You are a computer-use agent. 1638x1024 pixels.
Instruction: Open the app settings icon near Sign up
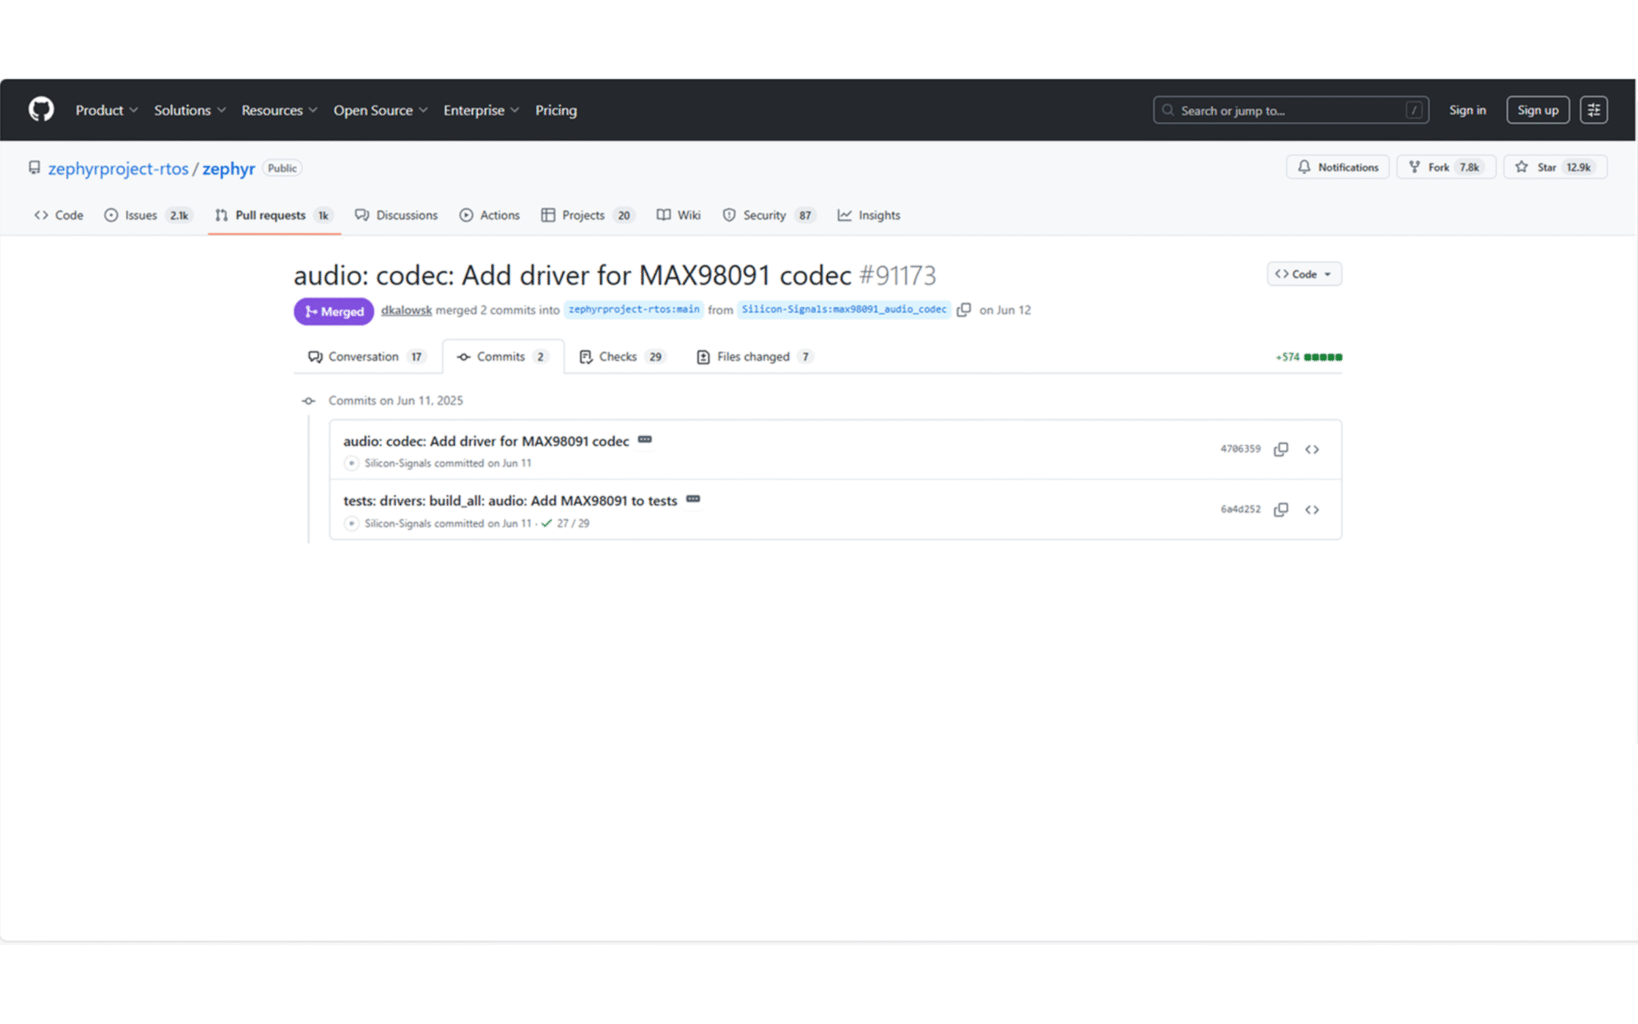click(x=1594, y=110)
